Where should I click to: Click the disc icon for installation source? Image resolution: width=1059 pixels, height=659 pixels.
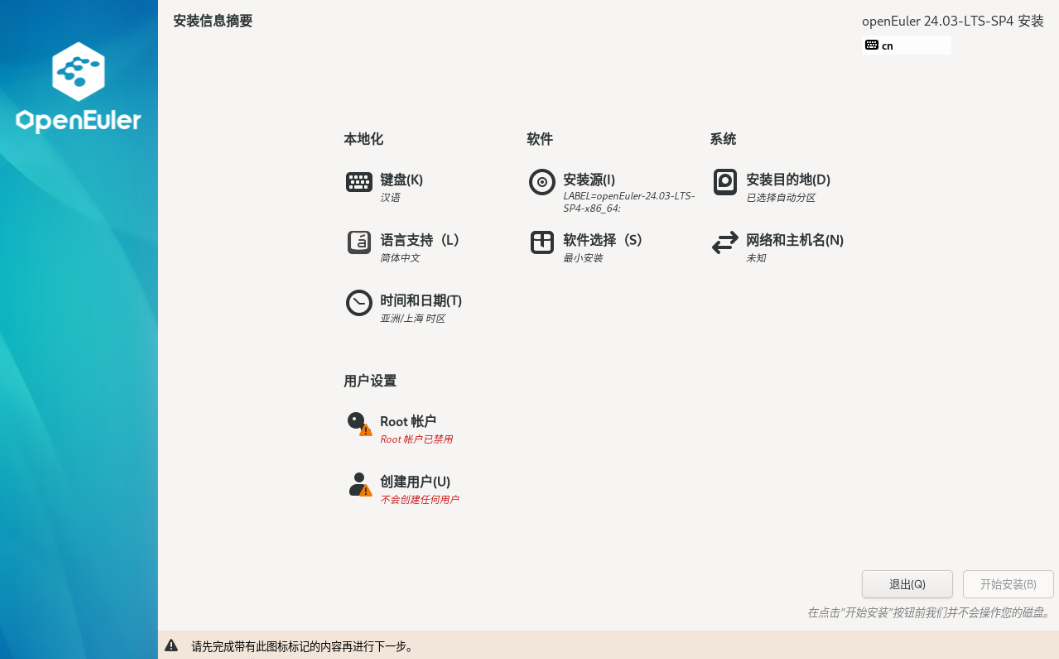[542, 182]
